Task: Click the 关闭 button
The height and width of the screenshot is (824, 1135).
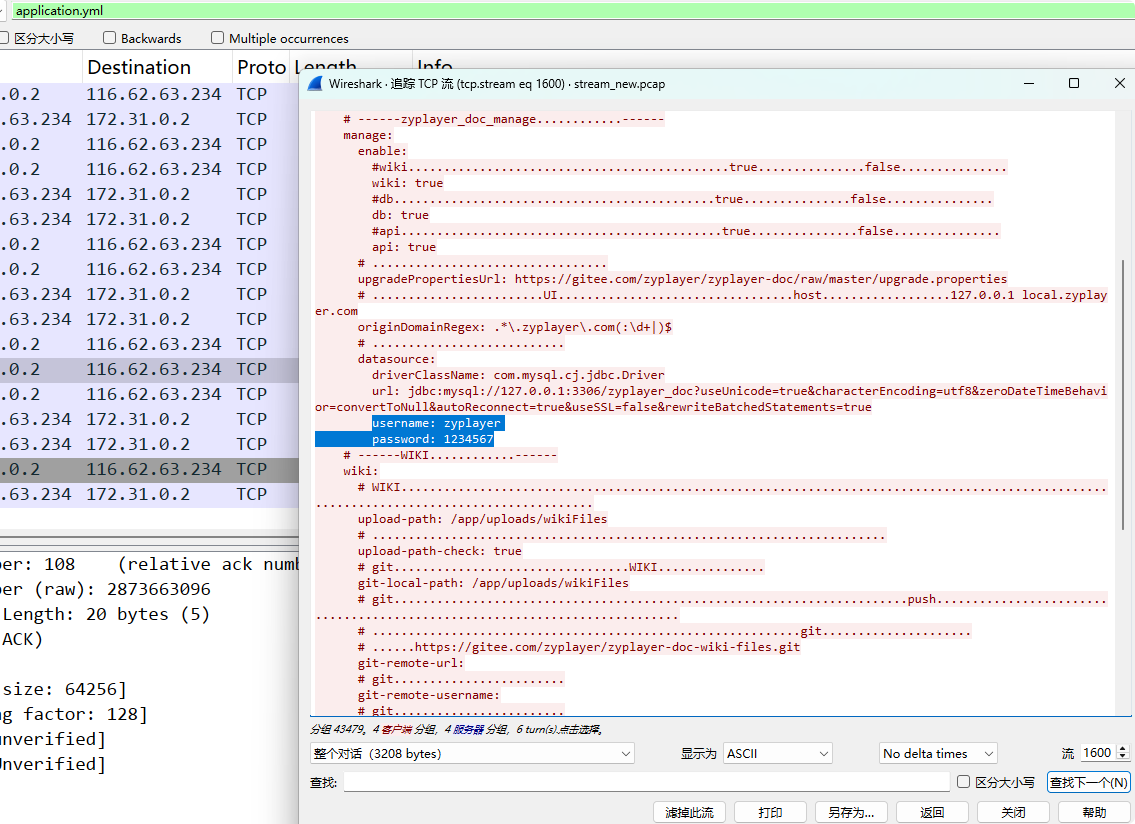Action: [x=1013, y=812]
